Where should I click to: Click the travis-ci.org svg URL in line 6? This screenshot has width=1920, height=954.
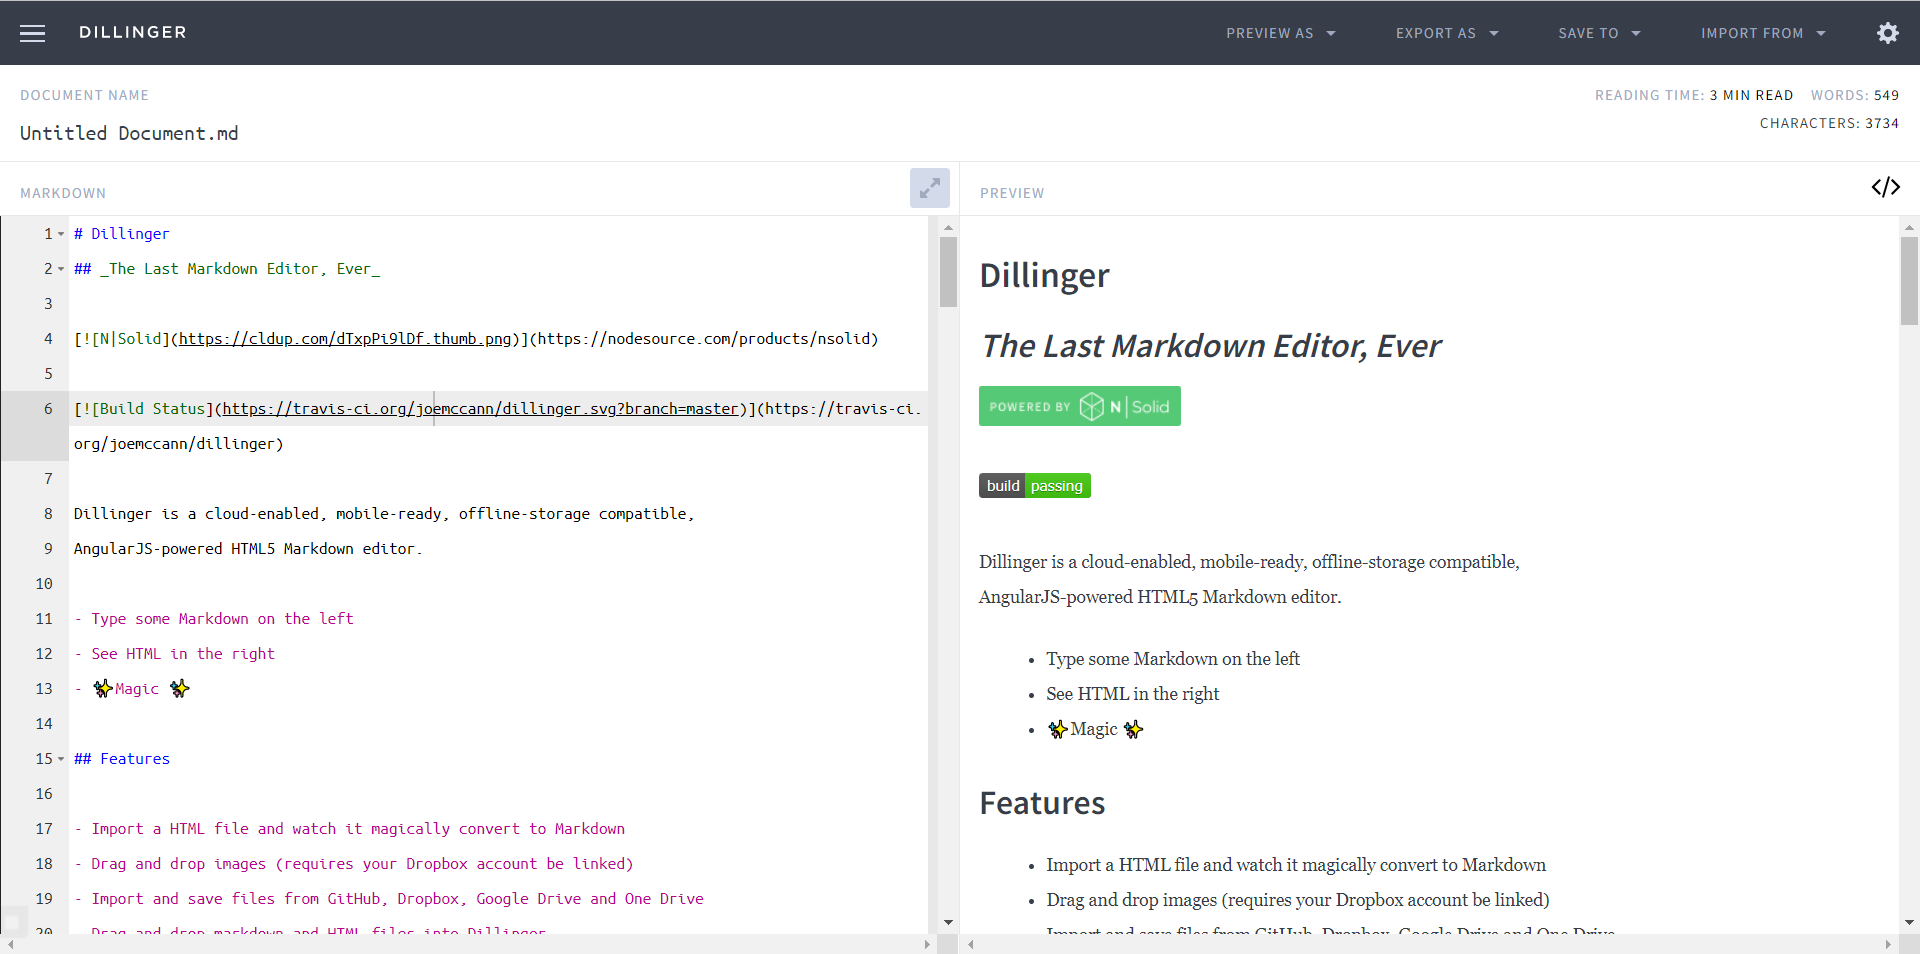[x=481, y=409]
